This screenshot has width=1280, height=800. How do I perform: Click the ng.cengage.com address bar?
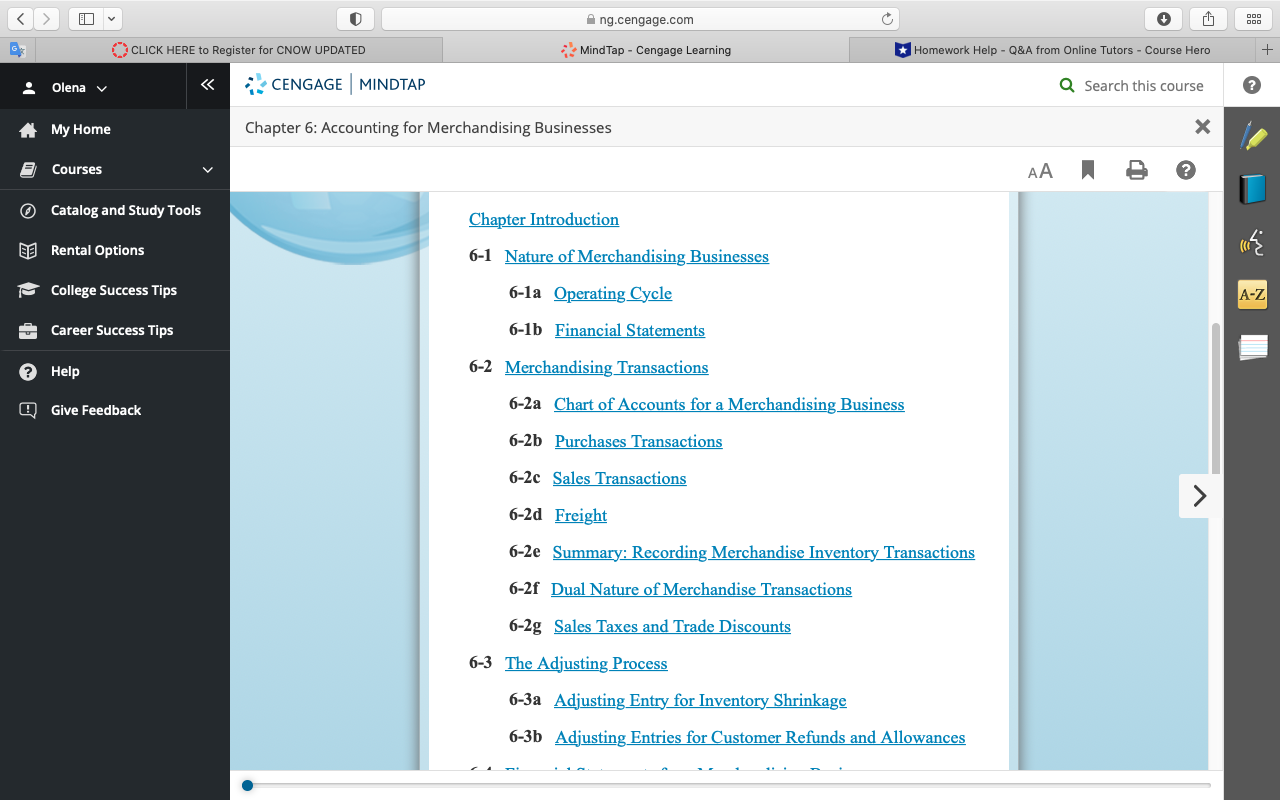pyautogui.click(x=640, y=19)
